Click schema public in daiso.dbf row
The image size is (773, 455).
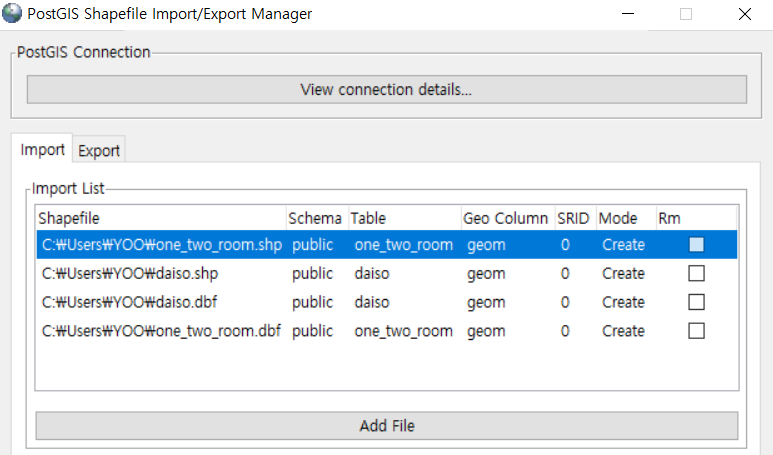313,302
